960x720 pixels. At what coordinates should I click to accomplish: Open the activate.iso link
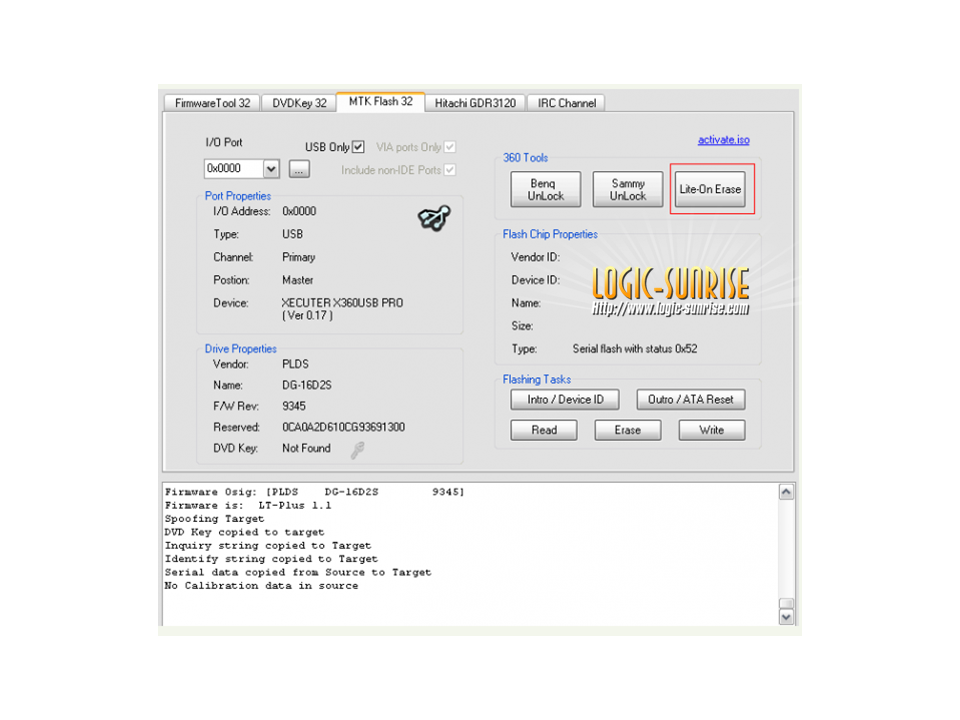pos(724,140)
